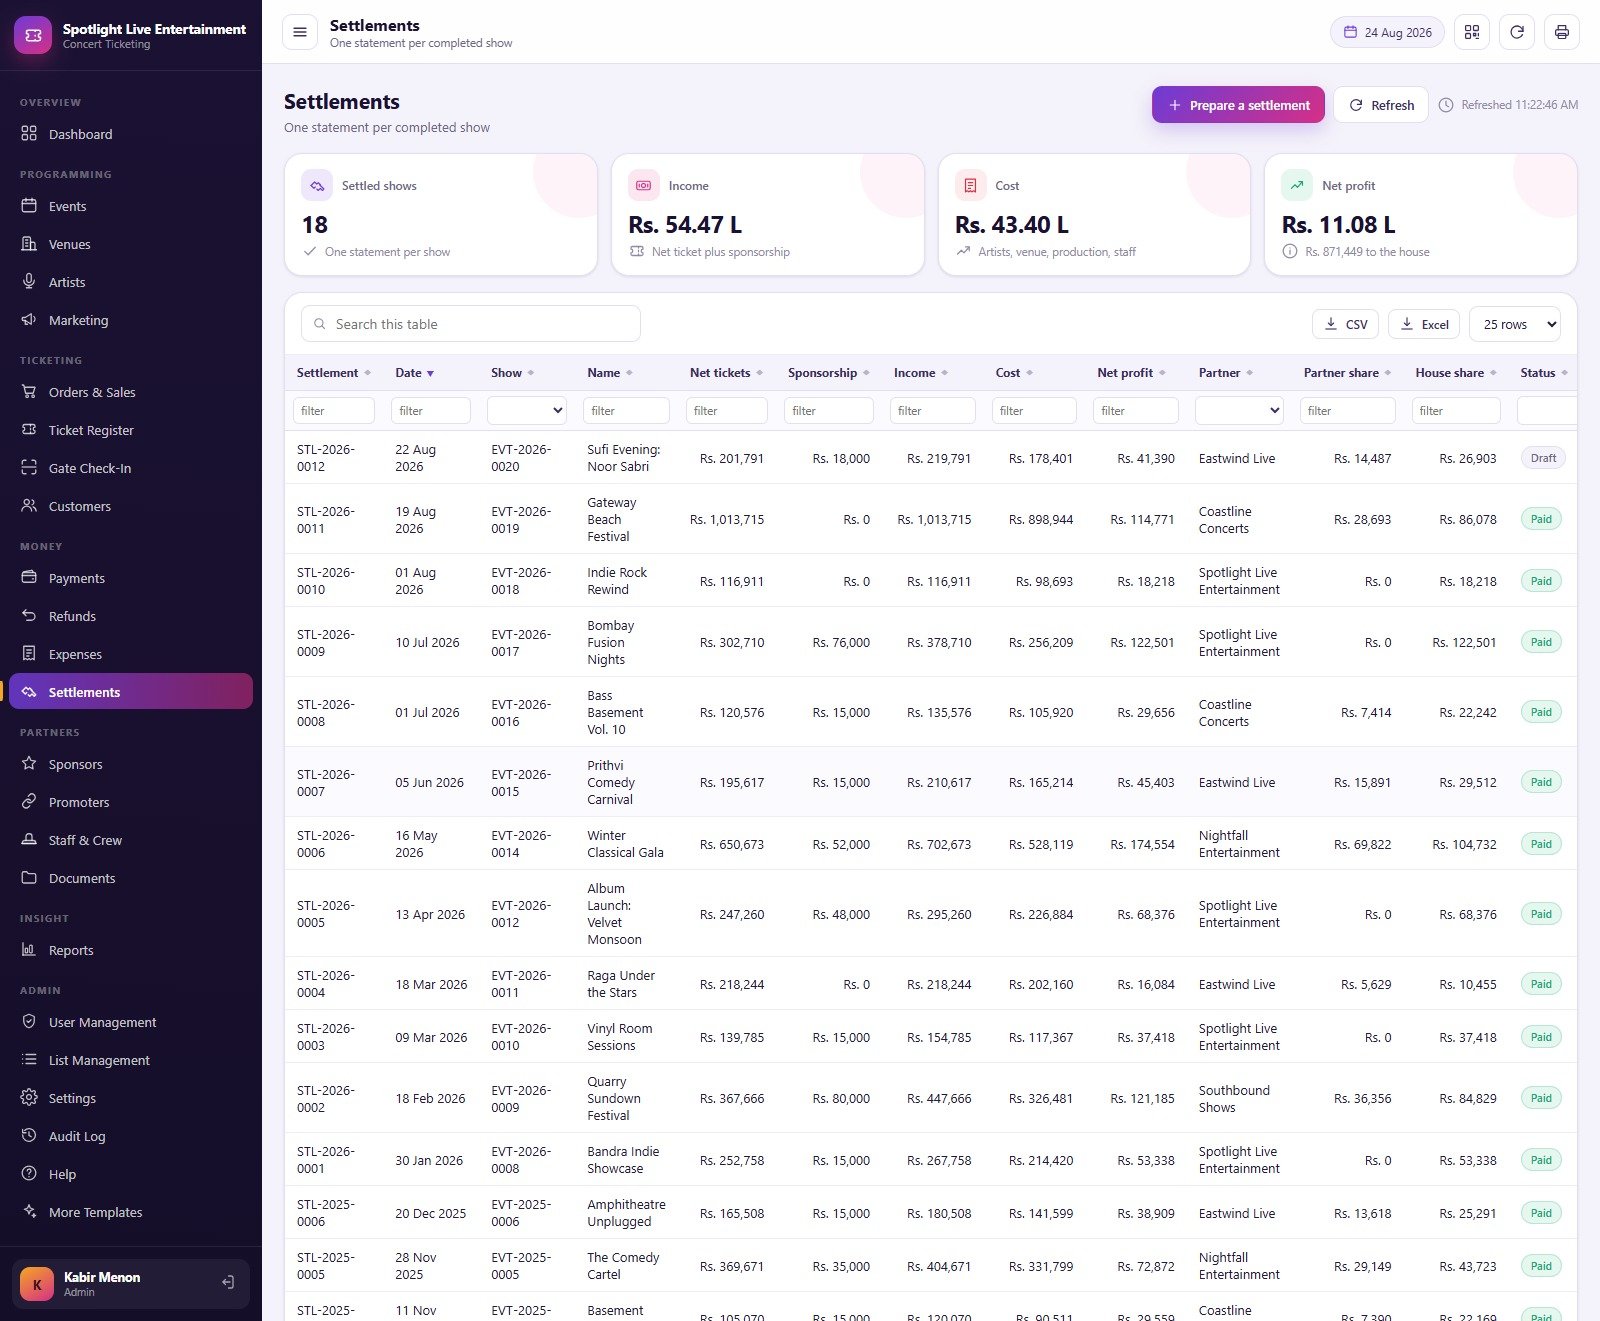Click the Artists microphone icon in sidebar

click(x=29, y=282)
